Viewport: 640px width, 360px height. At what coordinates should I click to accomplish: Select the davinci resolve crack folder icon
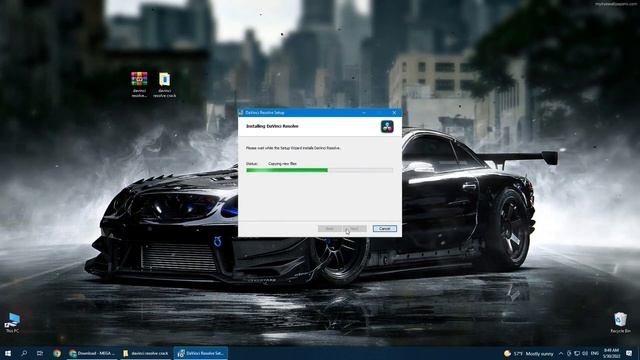click(x=164, y=84)
